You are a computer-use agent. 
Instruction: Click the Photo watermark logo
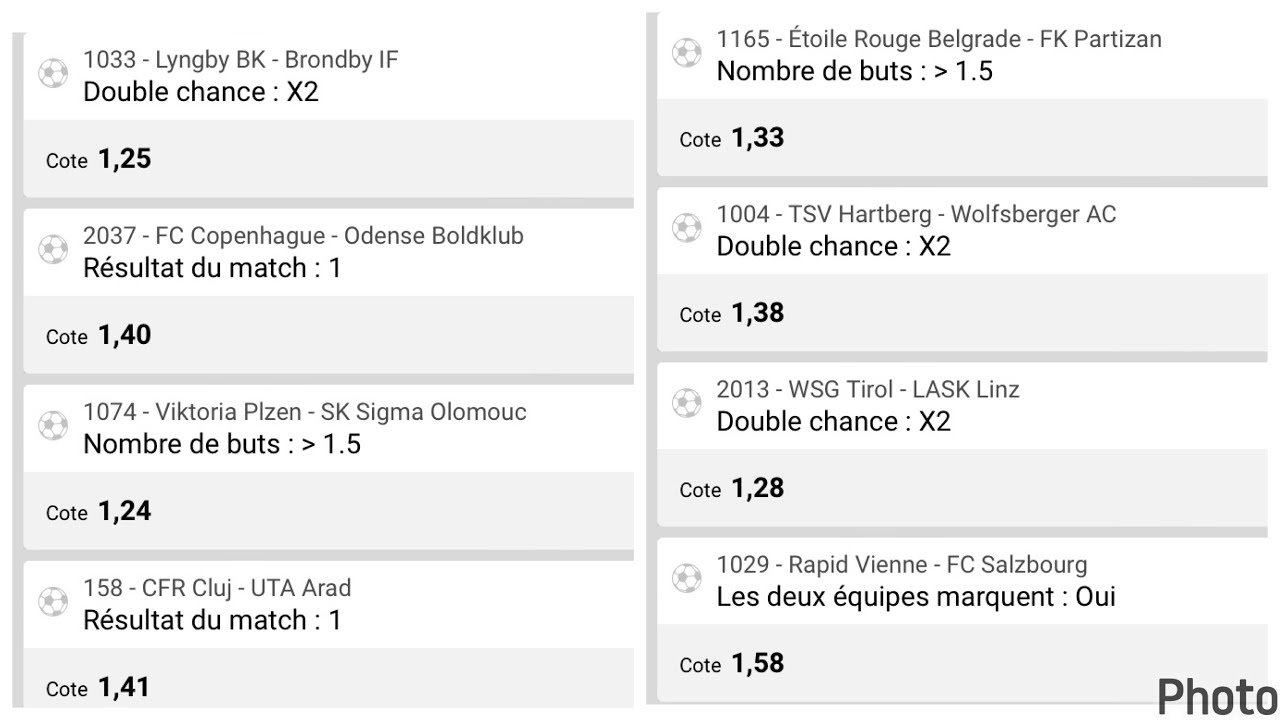[1218, 697]
